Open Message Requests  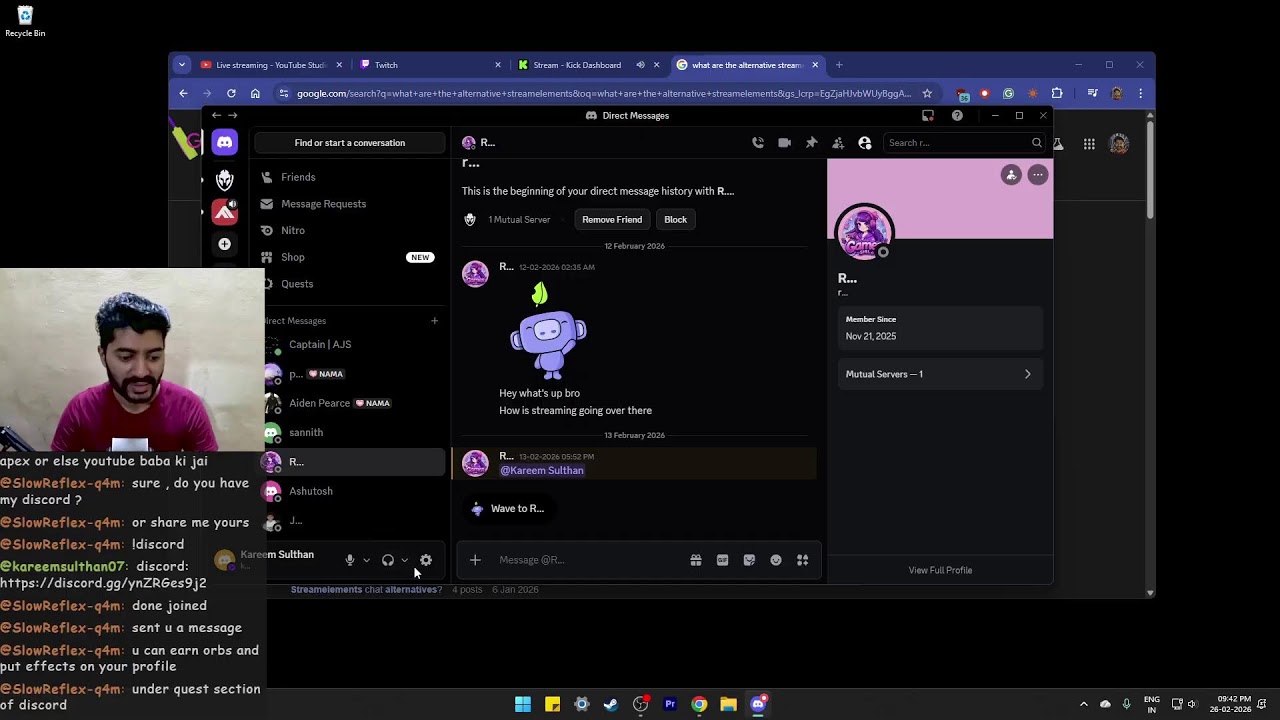[x=323, y=204]
